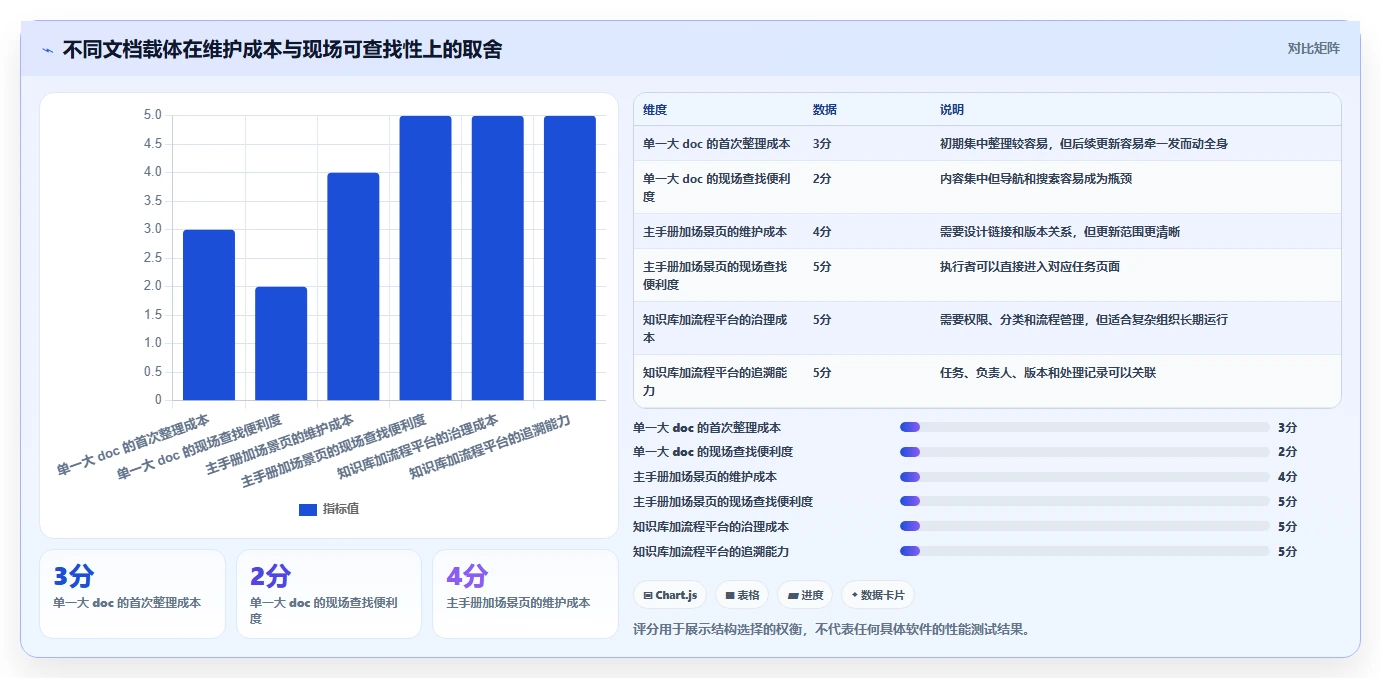Click progress list label 主手册加场景页的维护成本

coord(705,477)
